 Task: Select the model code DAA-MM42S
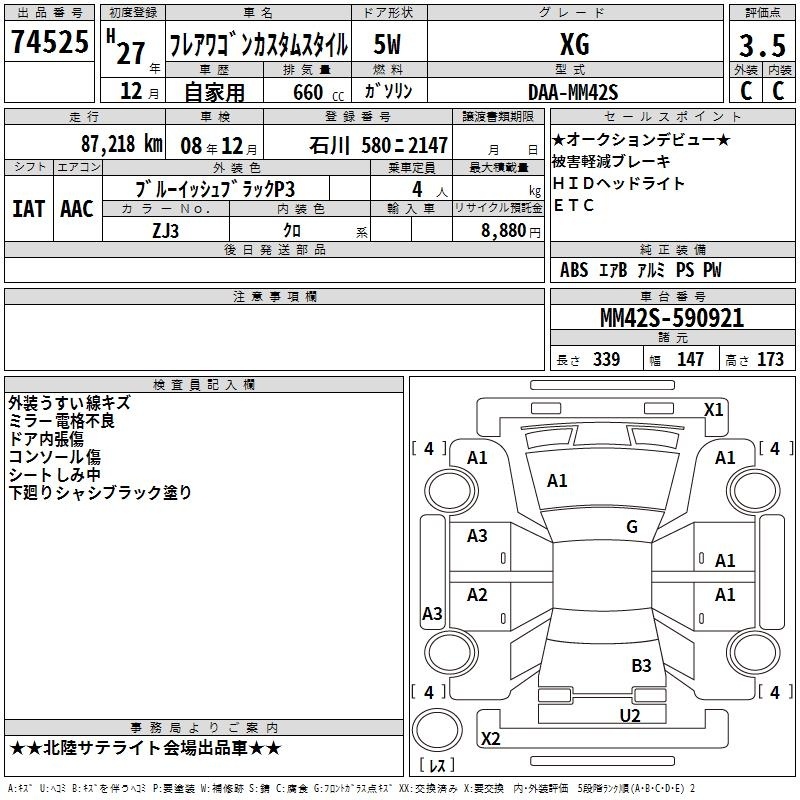(x=574, y=92)
